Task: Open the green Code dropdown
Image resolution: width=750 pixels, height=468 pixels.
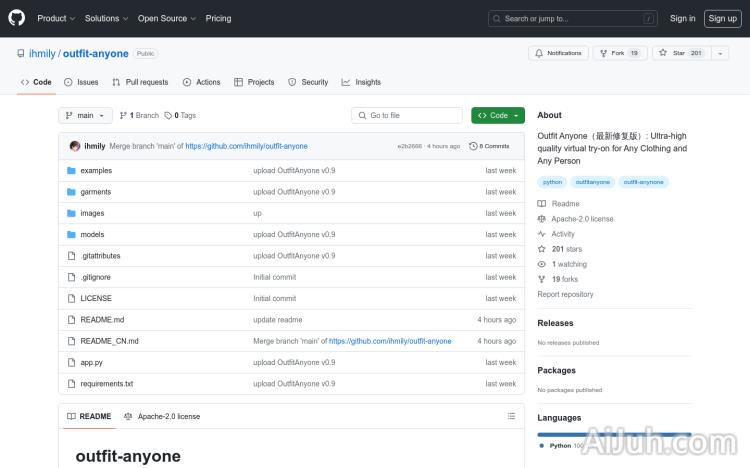Action: tap(497, 116)
